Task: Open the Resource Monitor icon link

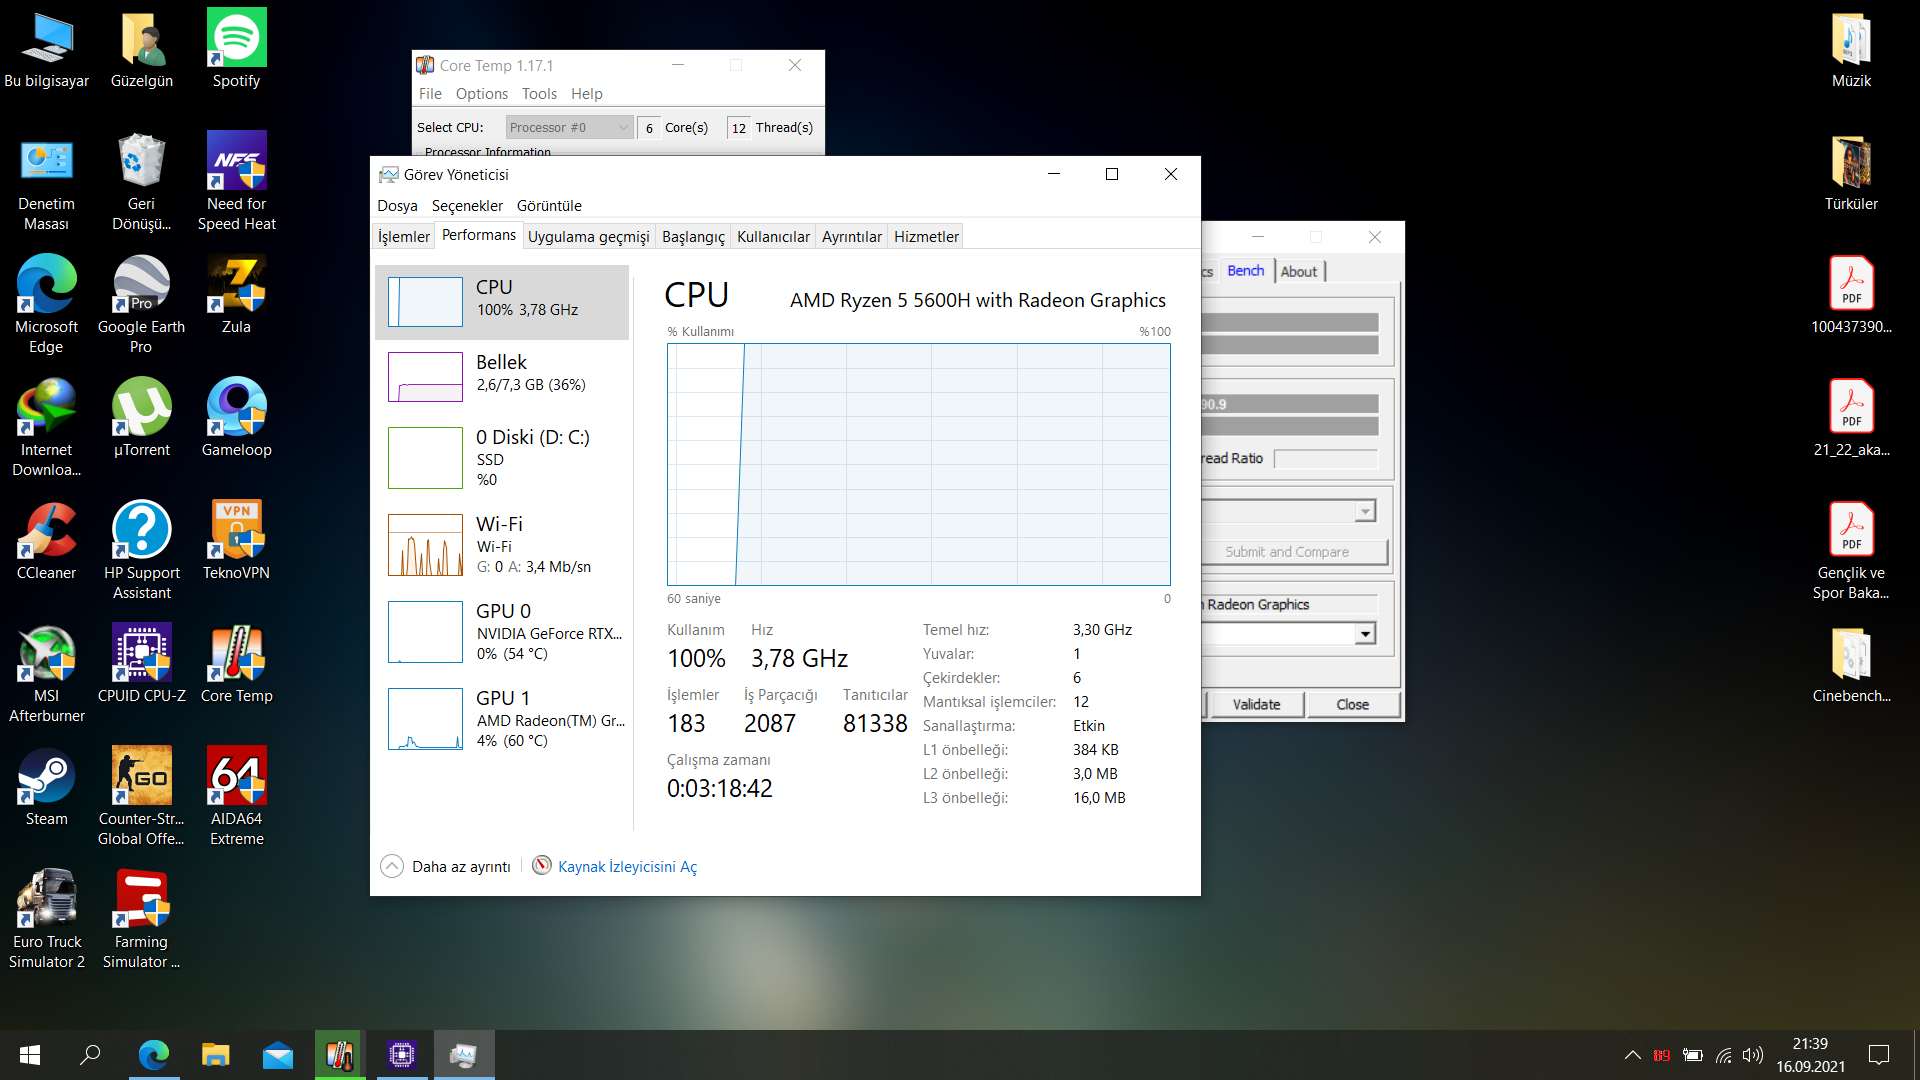Action: click(x=541, y=866)
